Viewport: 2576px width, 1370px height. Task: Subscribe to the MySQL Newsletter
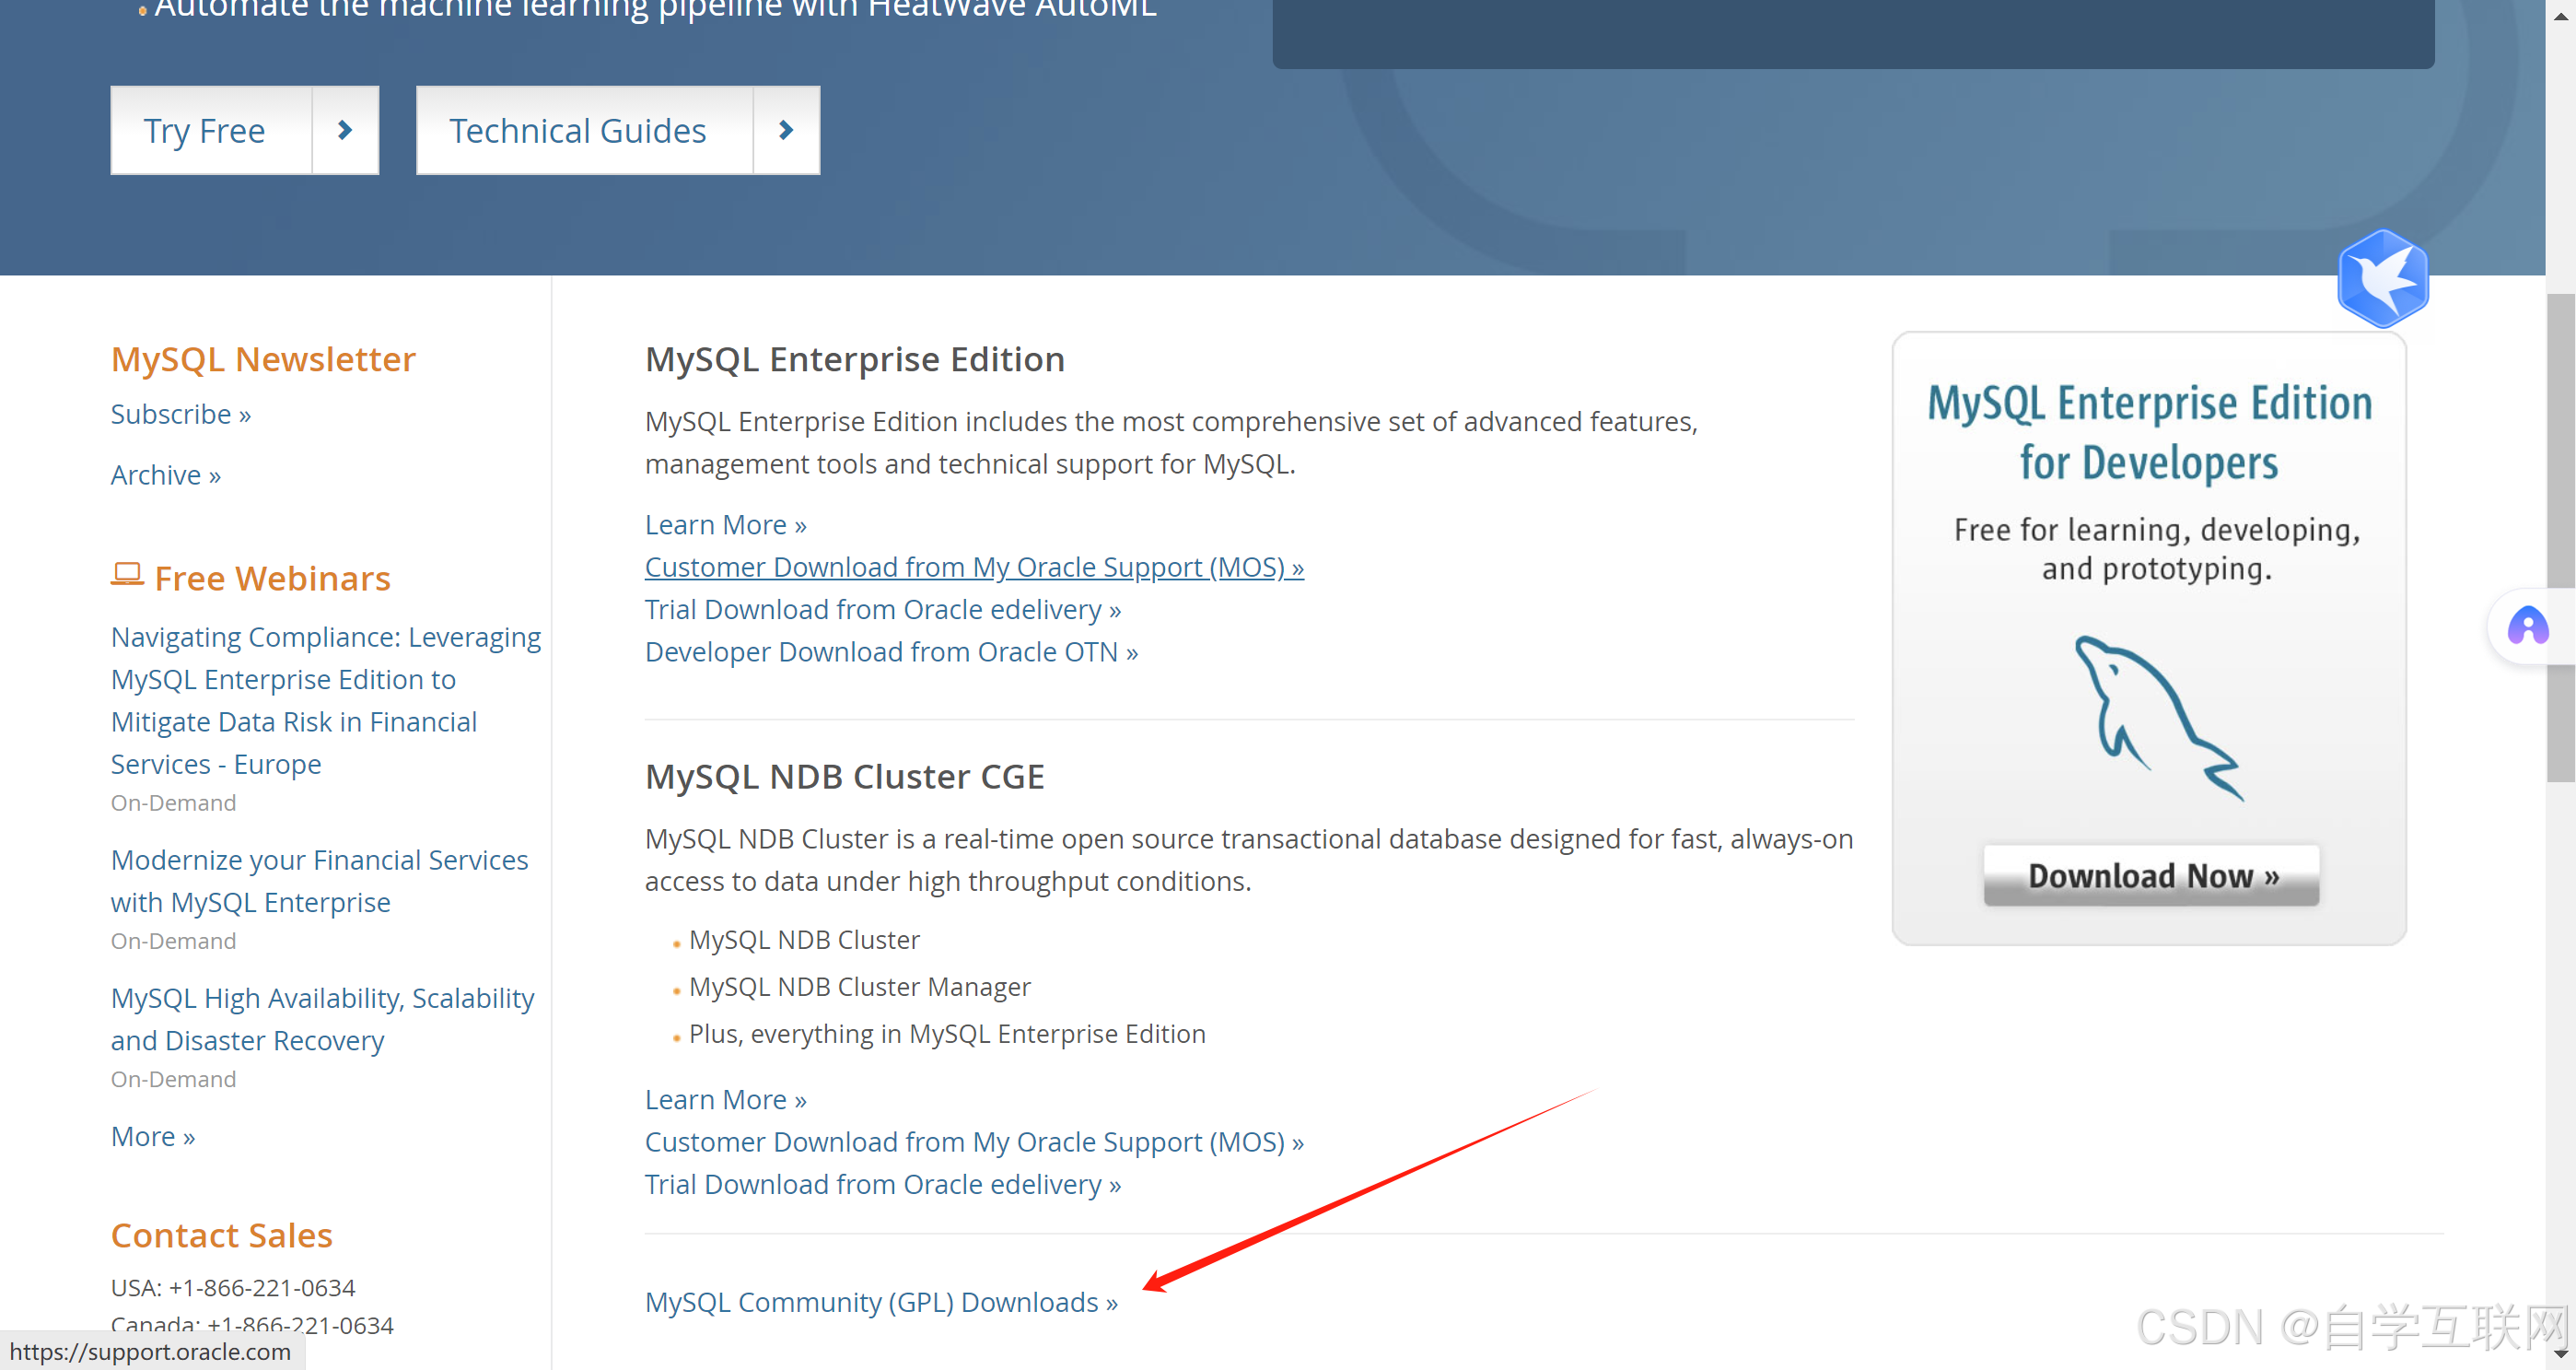tap(180, 413)
